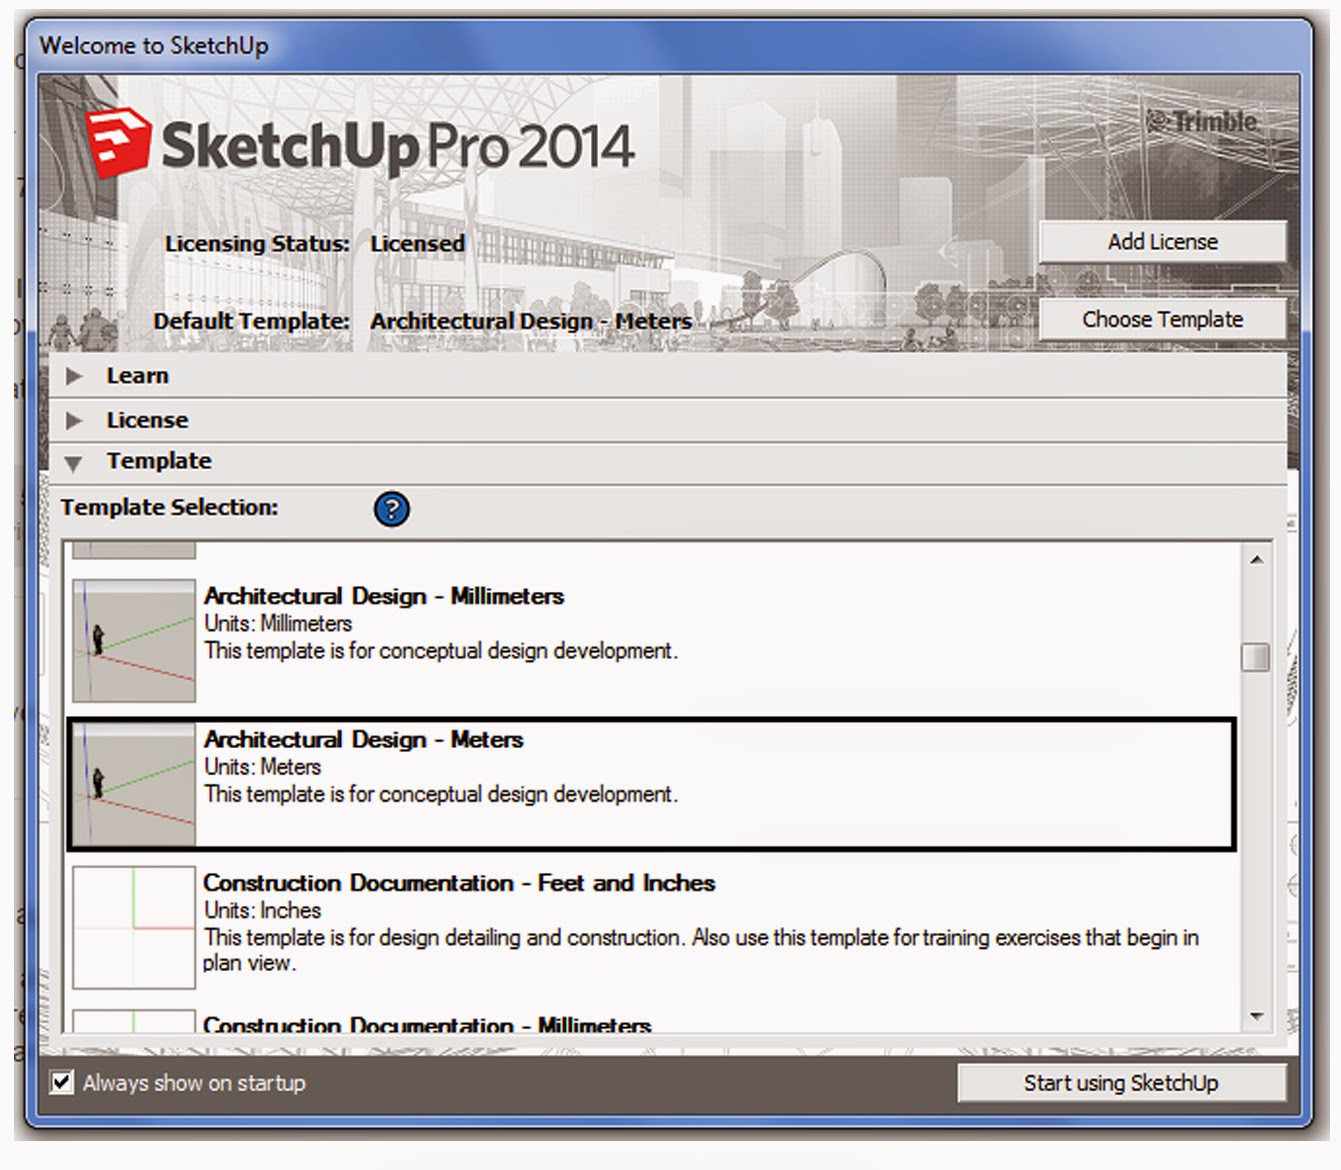Image resolution: width=1341 pixels, height=1170 pixels.
Task: Click the License section header label
Action: [x=147, y=420]
